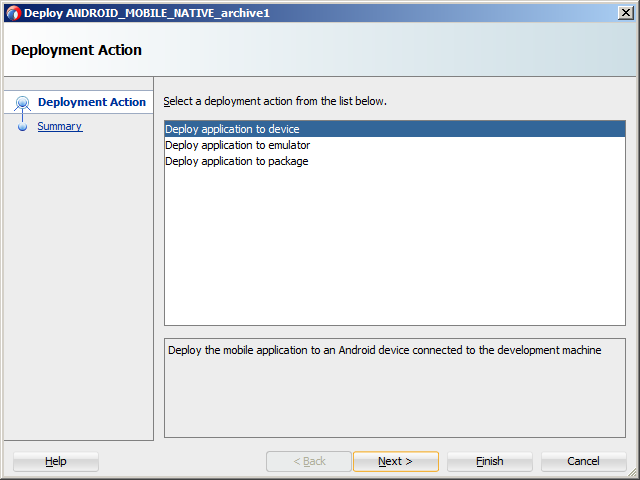Click the Deployment Action step icon
Image resolution: width=640 pixels, height=480 pixels.
(22, 103)
